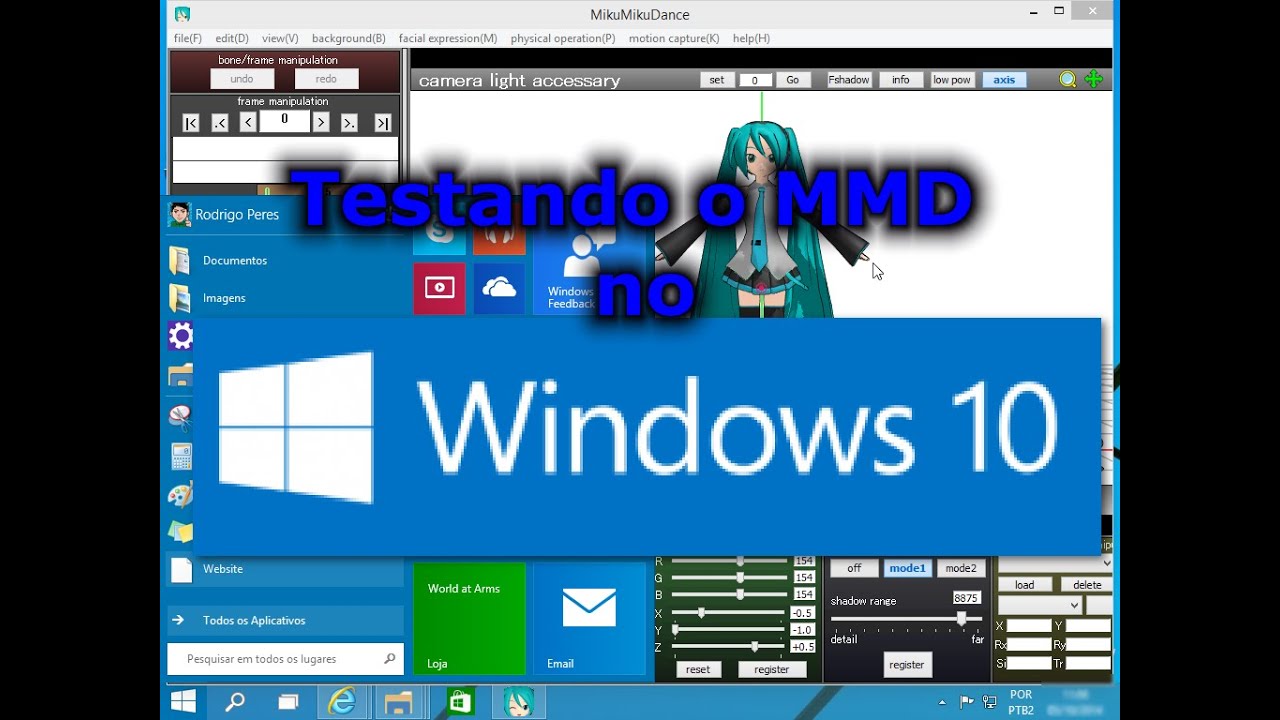The height and width of the screenshot is (720, 1280).
Task: Open the help(H) menu
Action: click(751, 38)
